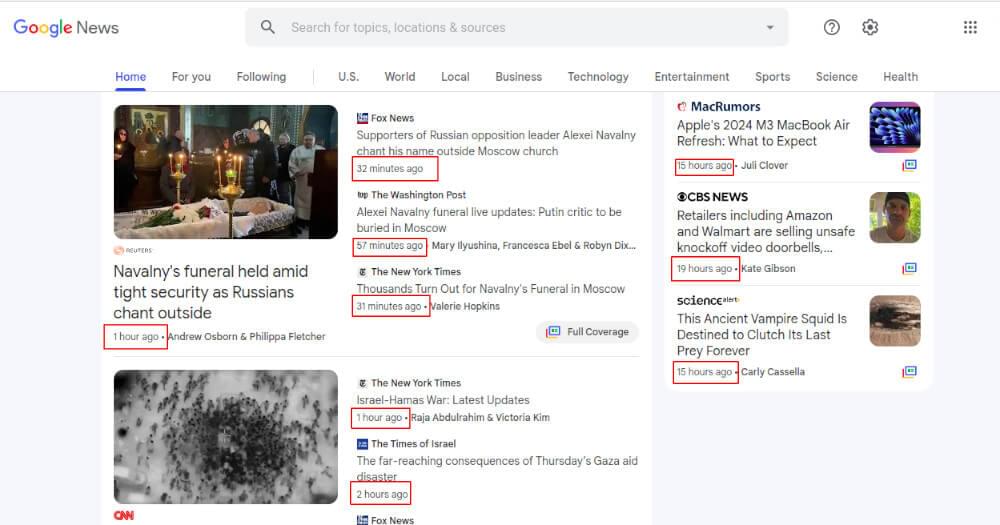This screenshot has height=525, width=1000.
Task: Click the Reuters source logo
Action: pos(133,251)
